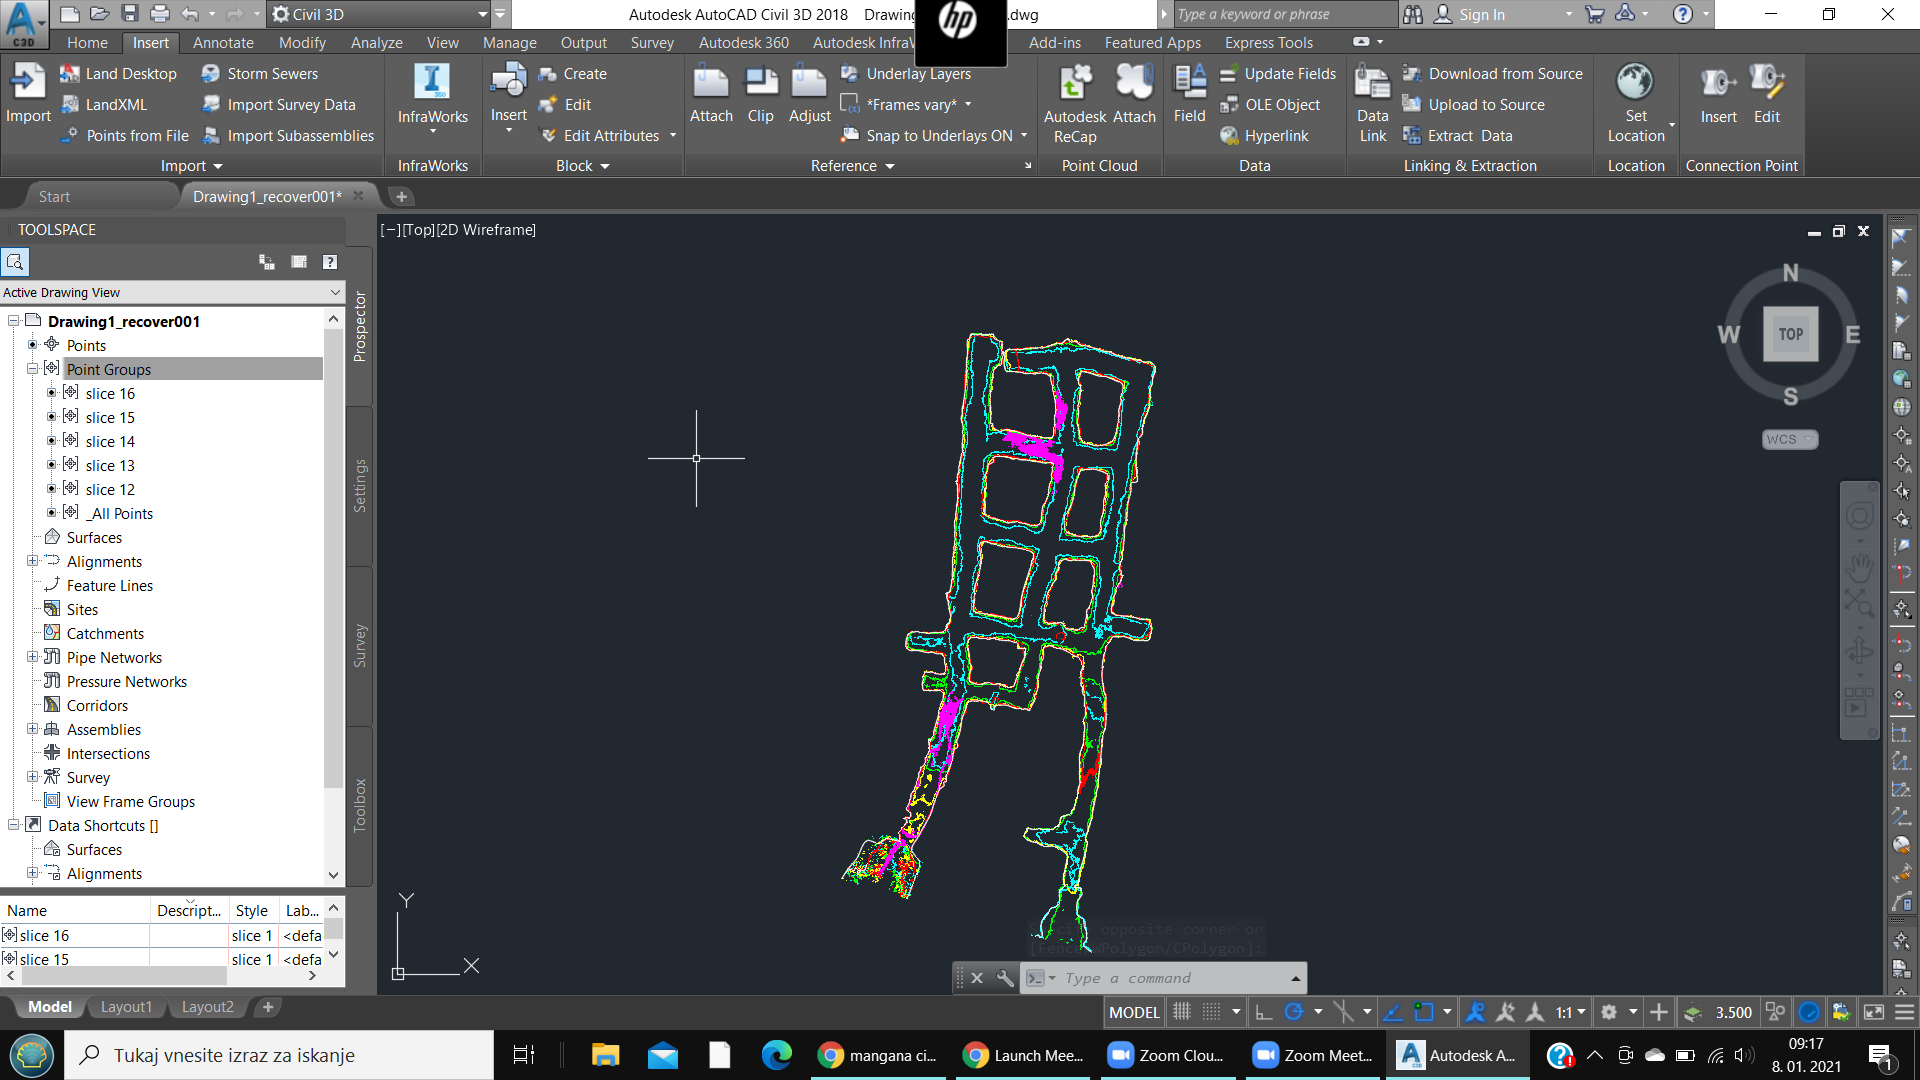Click the Plot printer icon
The image size is (1920, 1080).
tap(160, 14)
